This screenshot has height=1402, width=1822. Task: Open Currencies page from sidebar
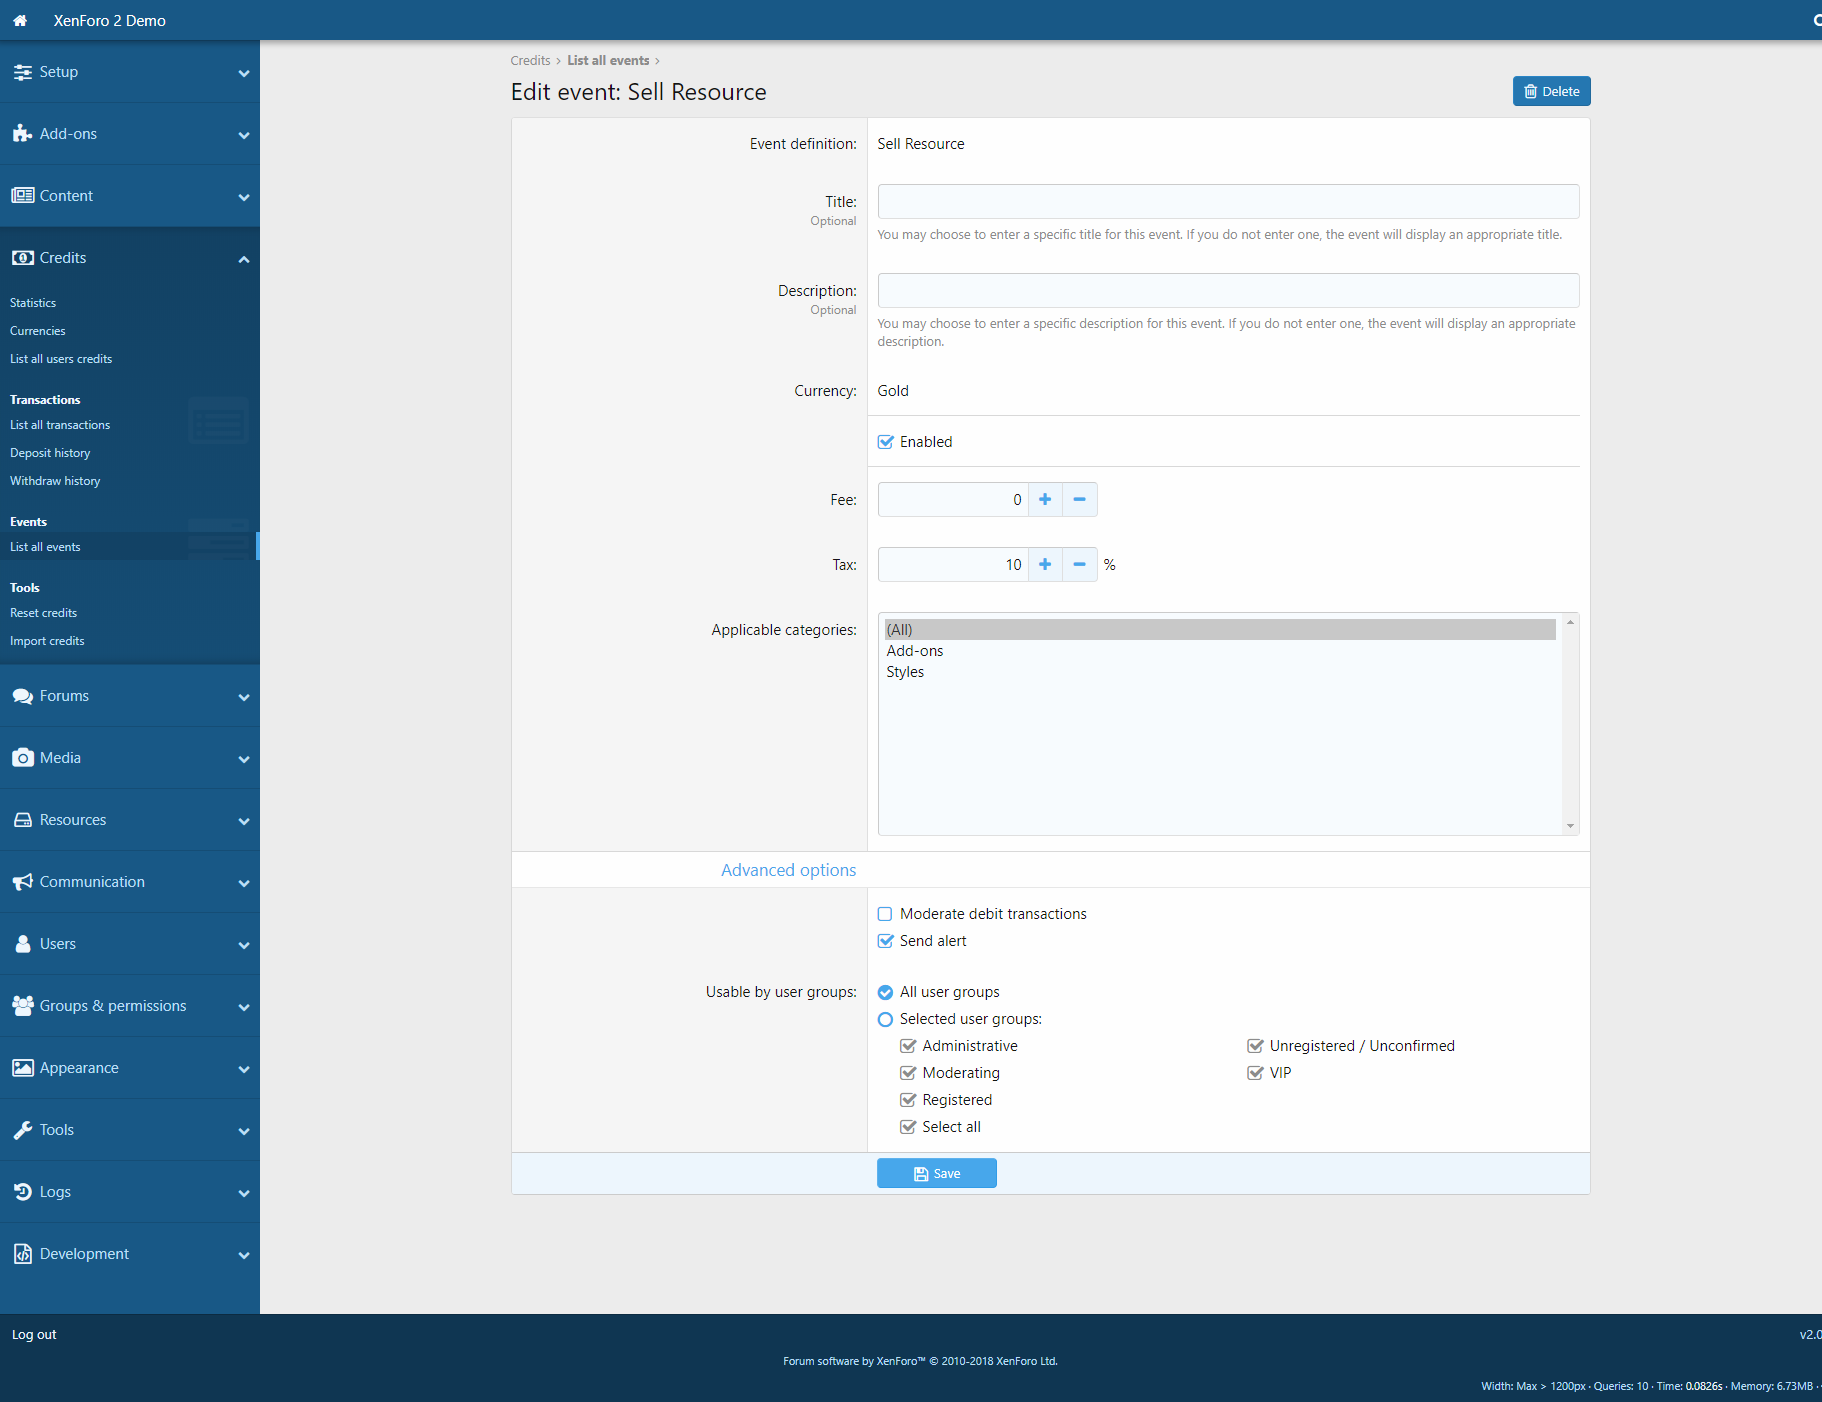coord(38,331)
